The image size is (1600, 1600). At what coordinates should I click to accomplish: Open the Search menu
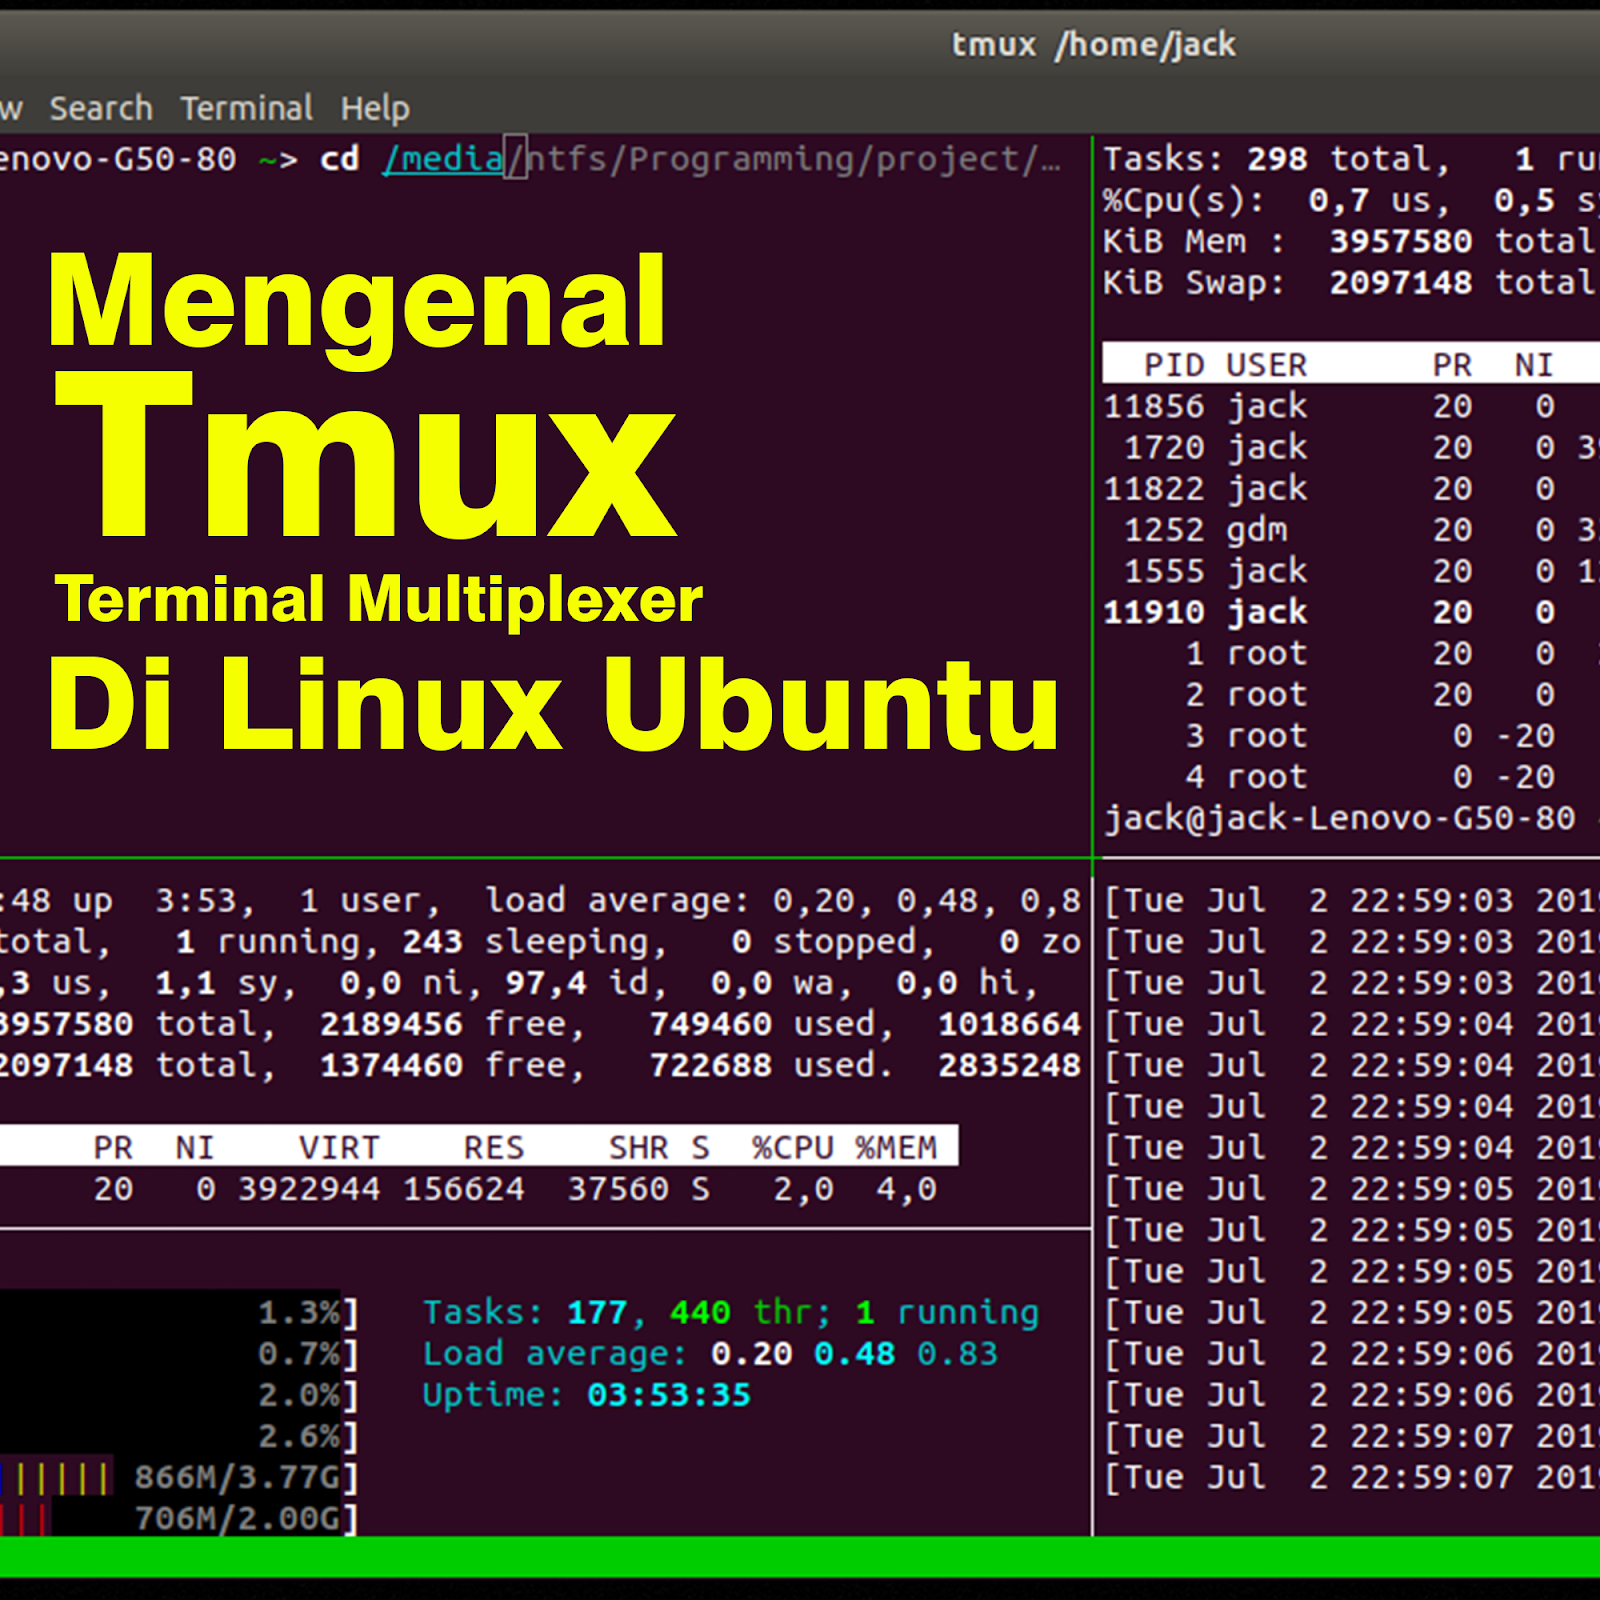pyautogui.click(x=102, y=107)
